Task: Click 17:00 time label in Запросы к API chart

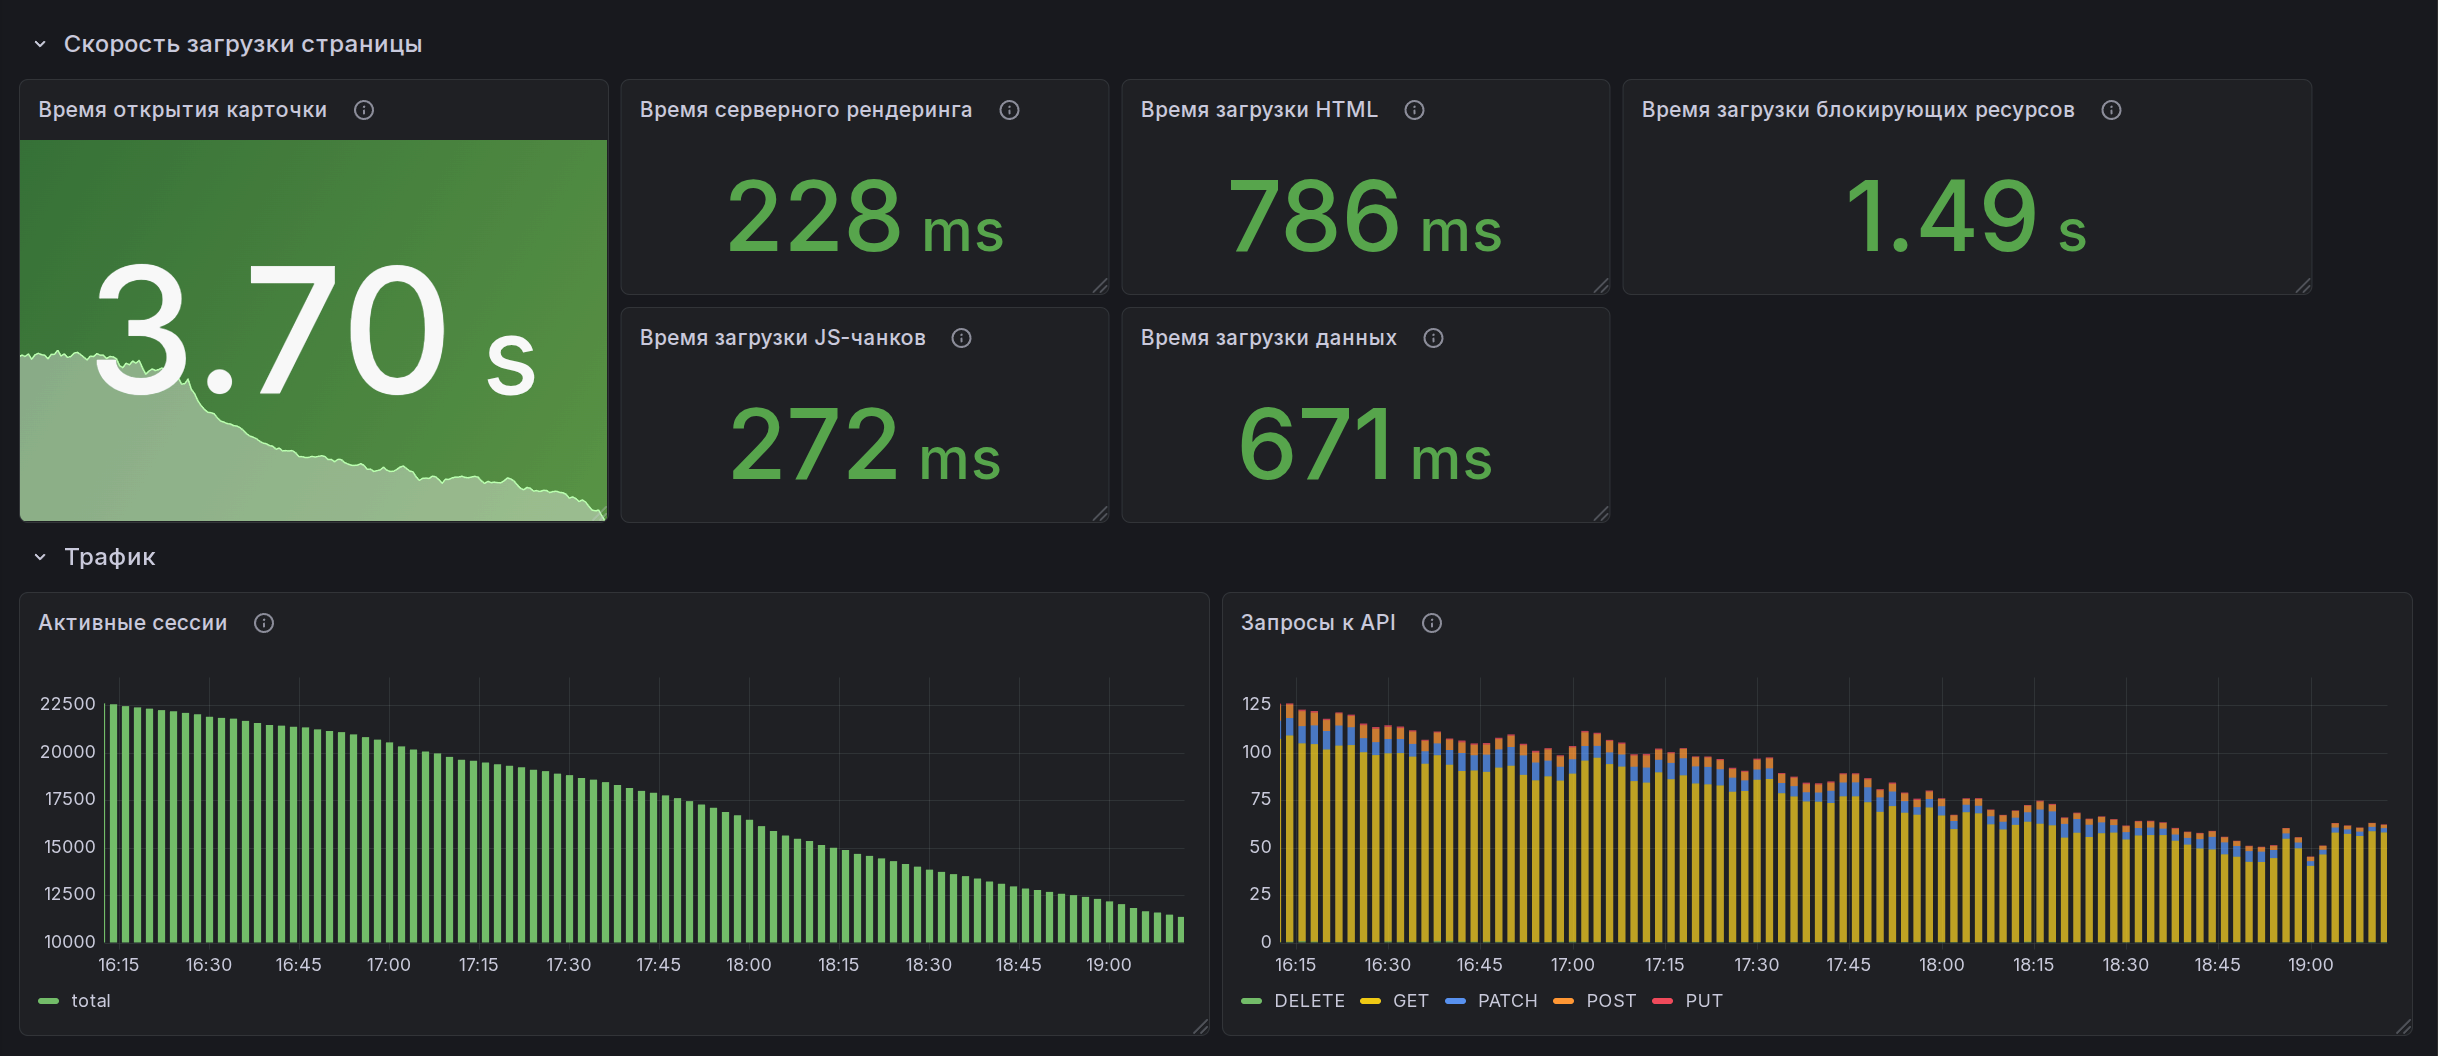Action: (1573, 965)
